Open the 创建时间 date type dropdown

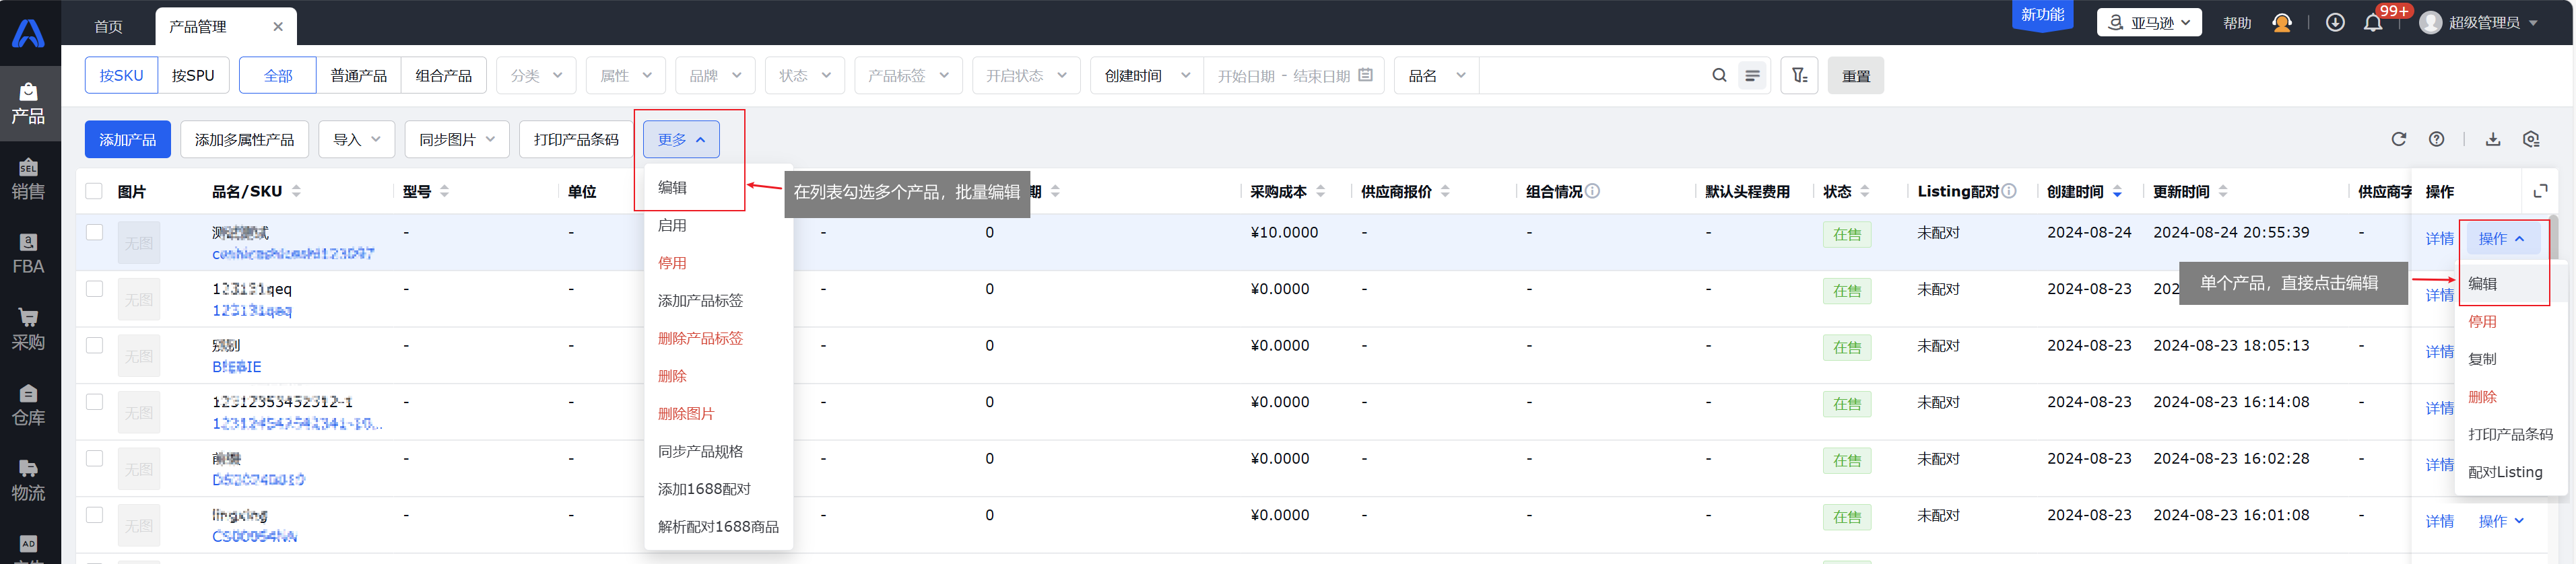point(1147,75)
